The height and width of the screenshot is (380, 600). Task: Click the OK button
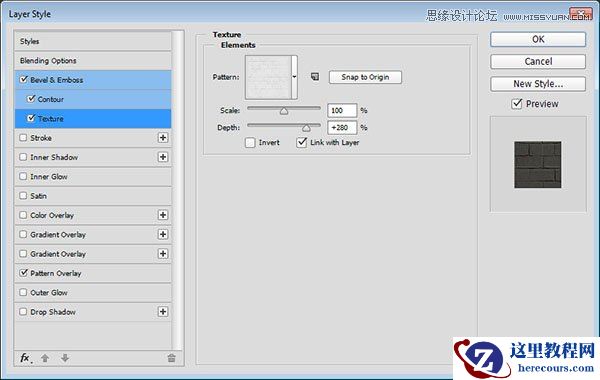[x=538, y=39]
